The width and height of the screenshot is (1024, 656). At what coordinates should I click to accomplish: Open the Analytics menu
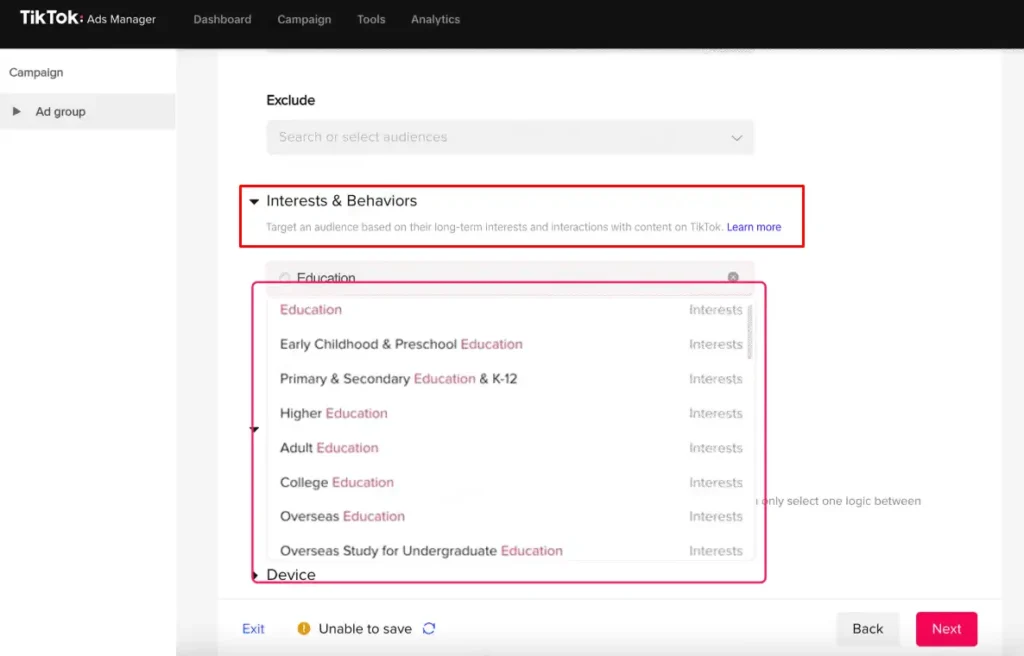pyautogui.click(x=435, y=18)
